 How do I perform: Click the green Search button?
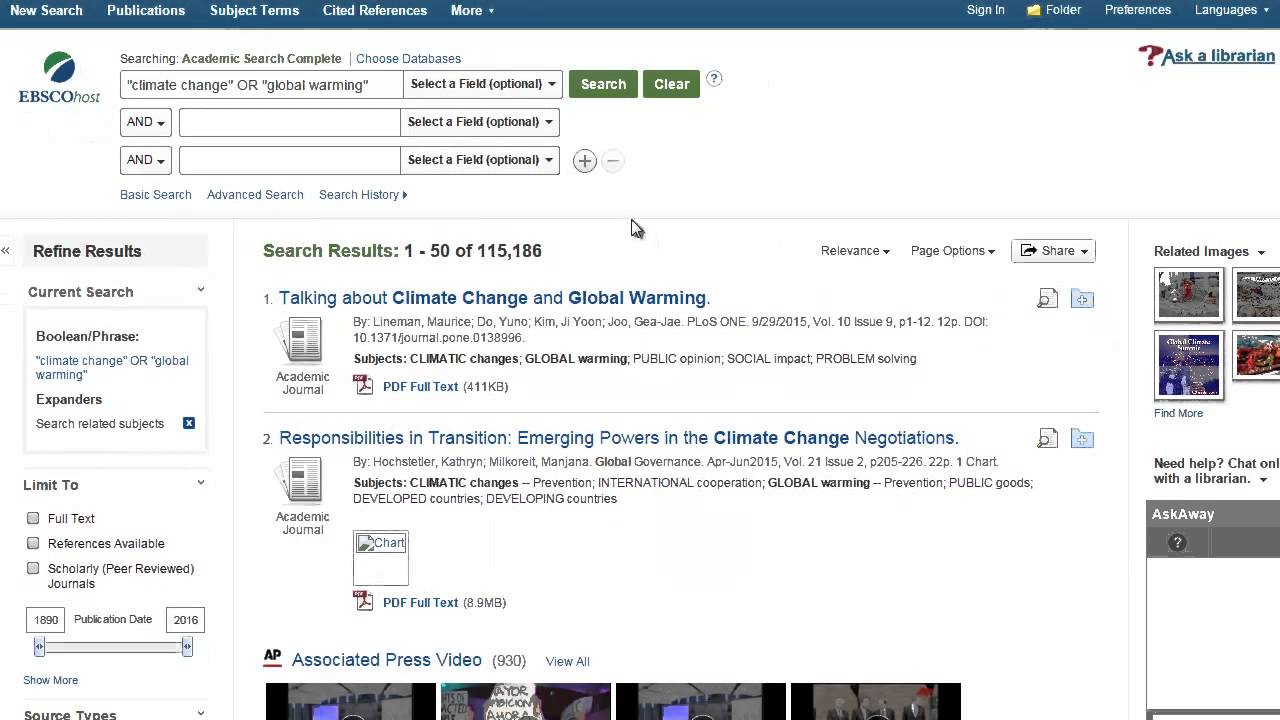pyautogui.click(x=603, y=84)
